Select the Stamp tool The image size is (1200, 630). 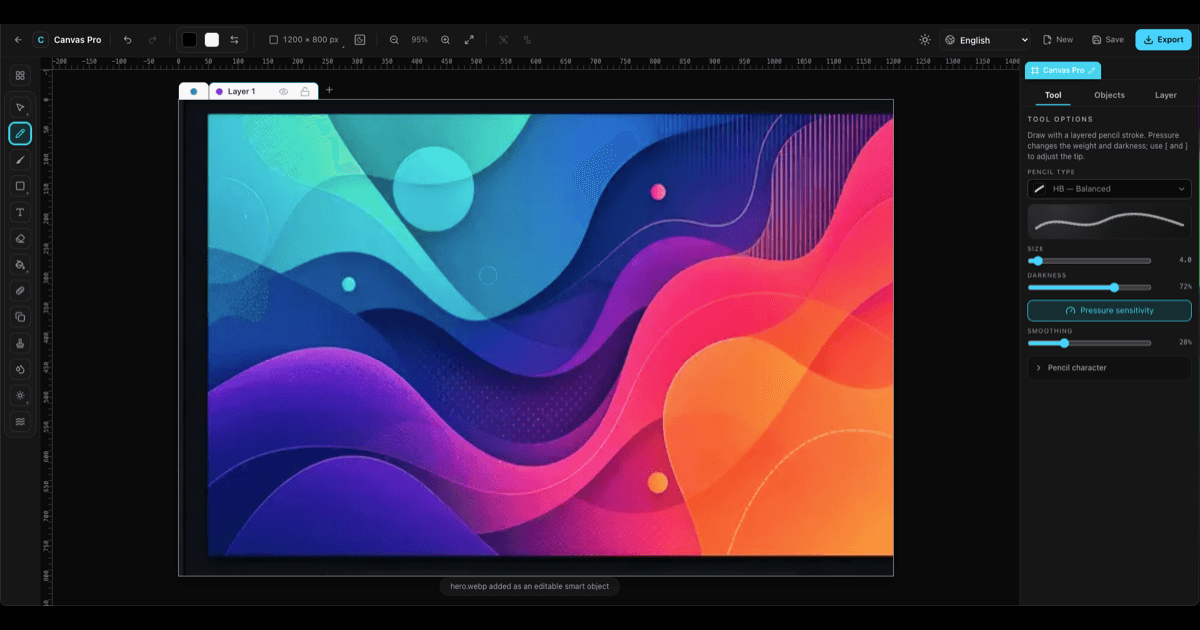click(x=20, y=343)
